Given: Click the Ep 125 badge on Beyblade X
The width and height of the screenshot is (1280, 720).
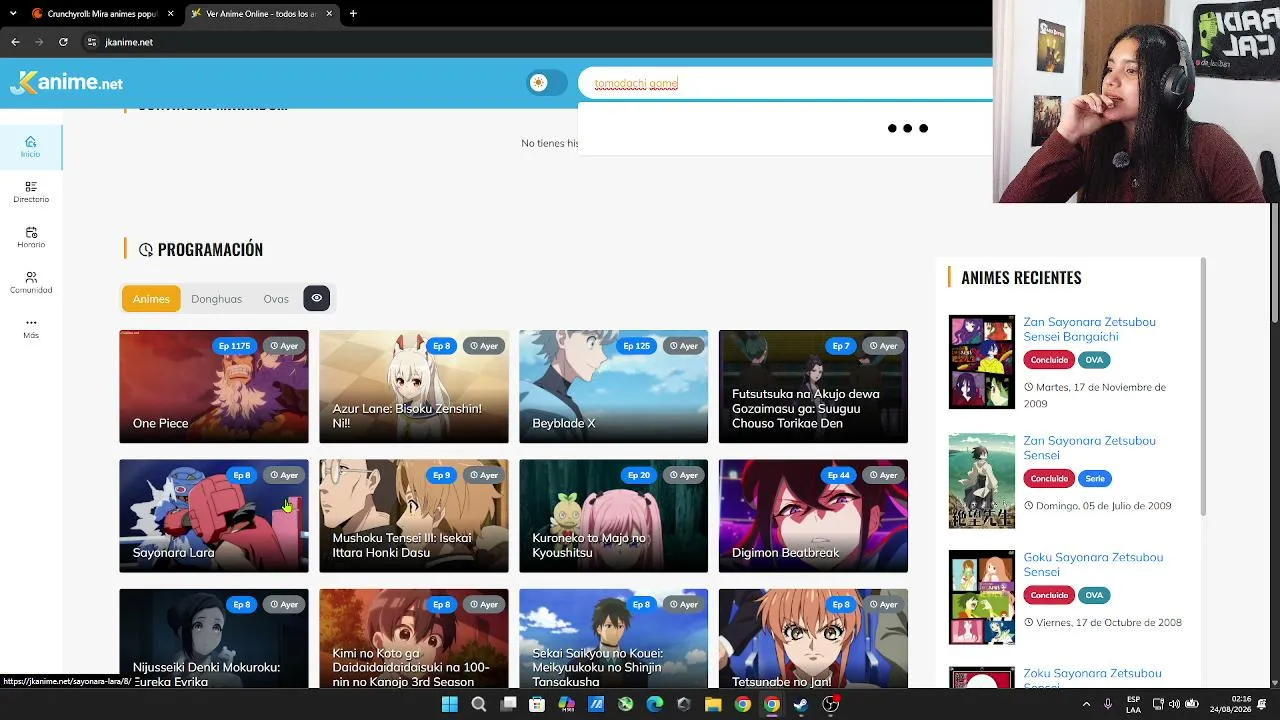Looking at the screenshot, I should pos(637,346).
